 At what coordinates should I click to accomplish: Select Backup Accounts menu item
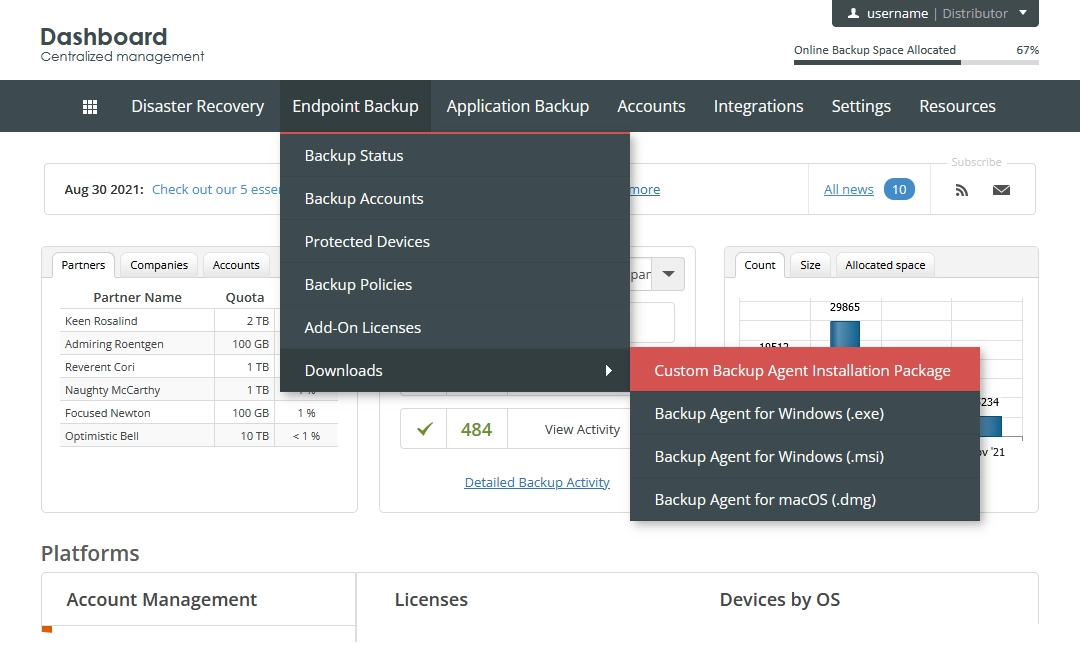[455, 198]
